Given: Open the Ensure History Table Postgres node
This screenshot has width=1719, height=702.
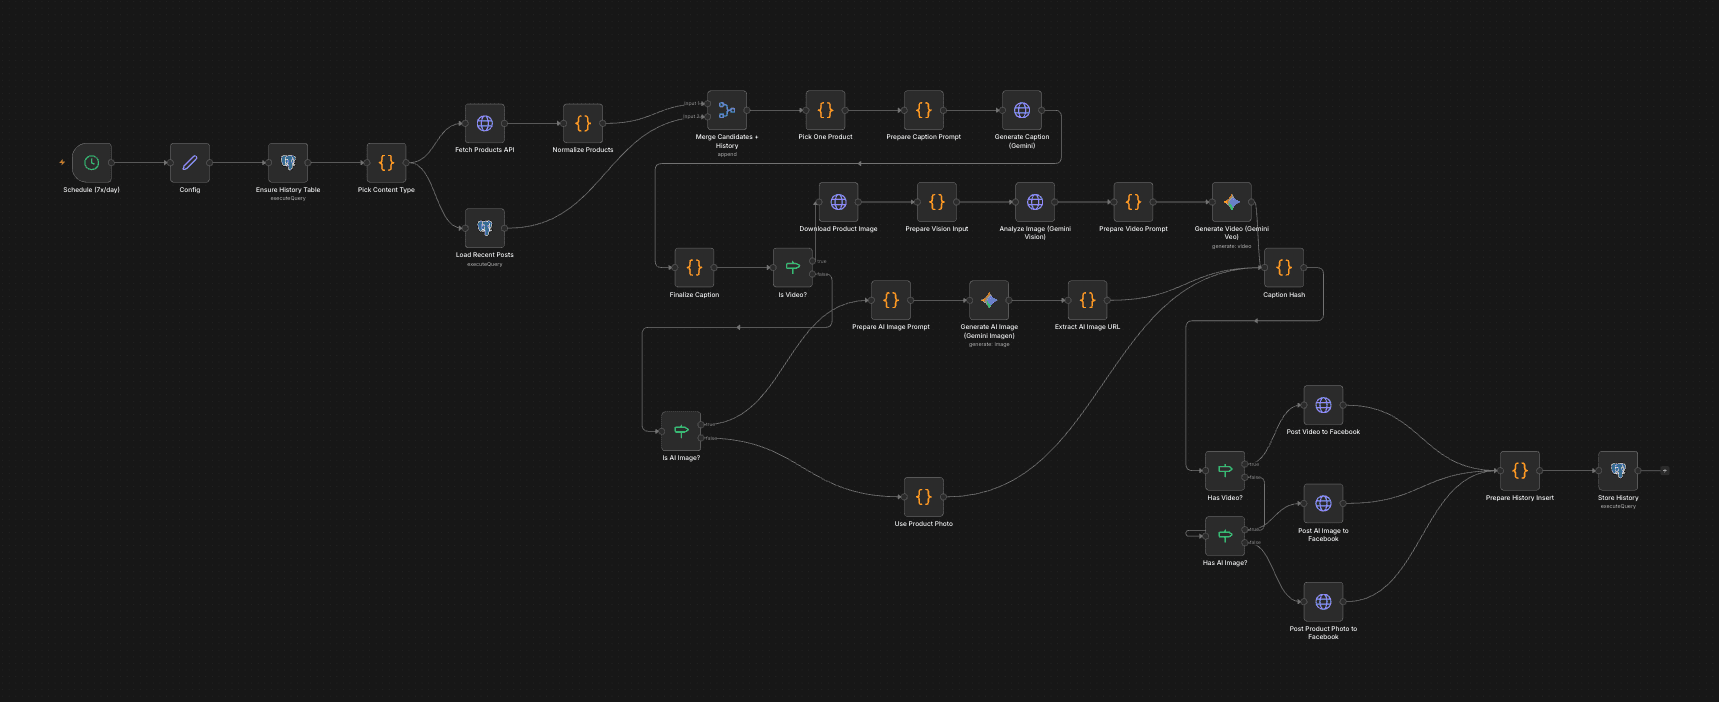Looking at the screenshot, I should 288,163.
